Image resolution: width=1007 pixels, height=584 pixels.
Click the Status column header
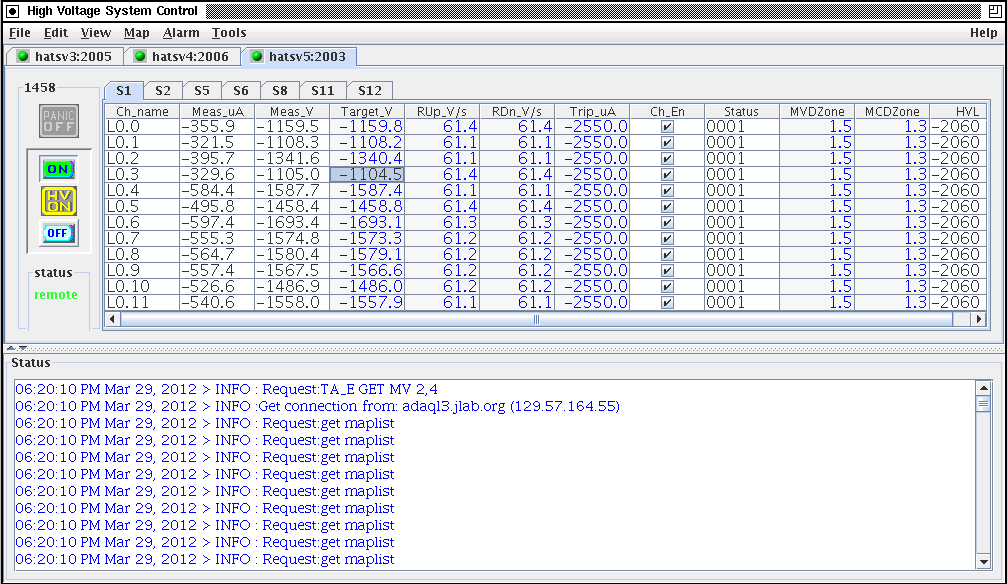741,111
